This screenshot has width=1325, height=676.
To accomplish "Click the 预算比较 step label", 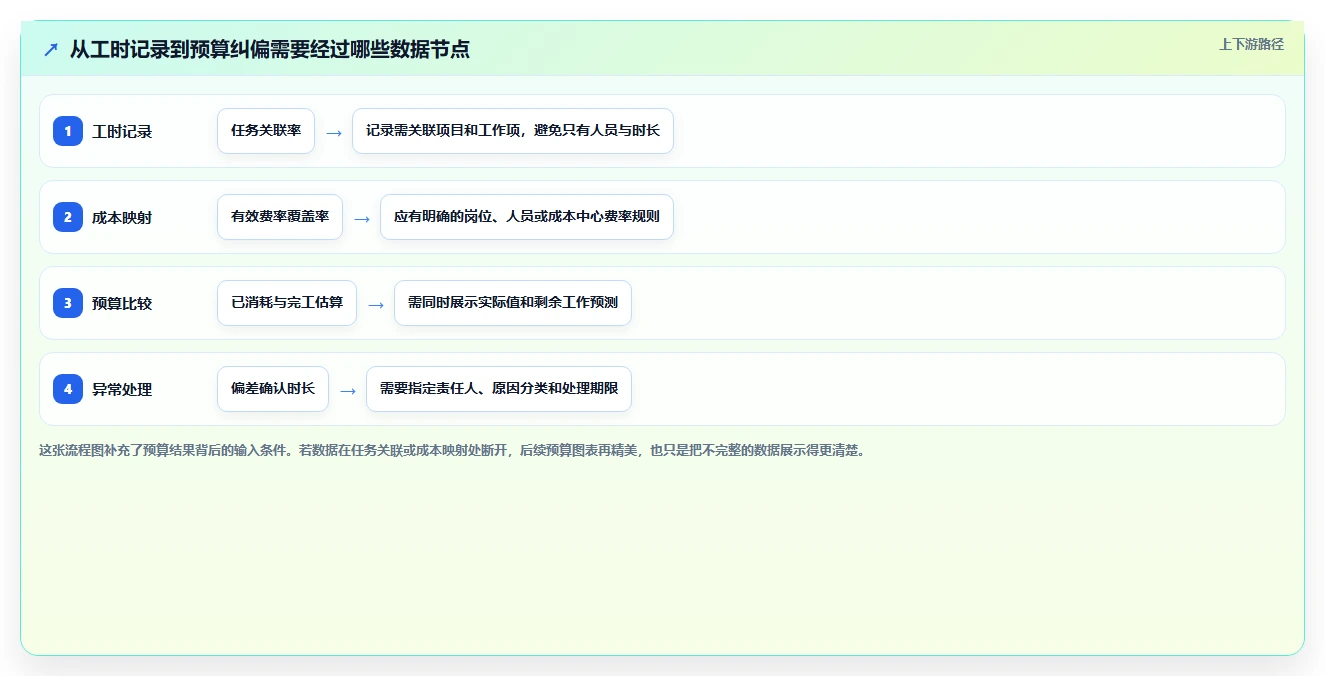I will pyautogui.click(x=122, y=304).
